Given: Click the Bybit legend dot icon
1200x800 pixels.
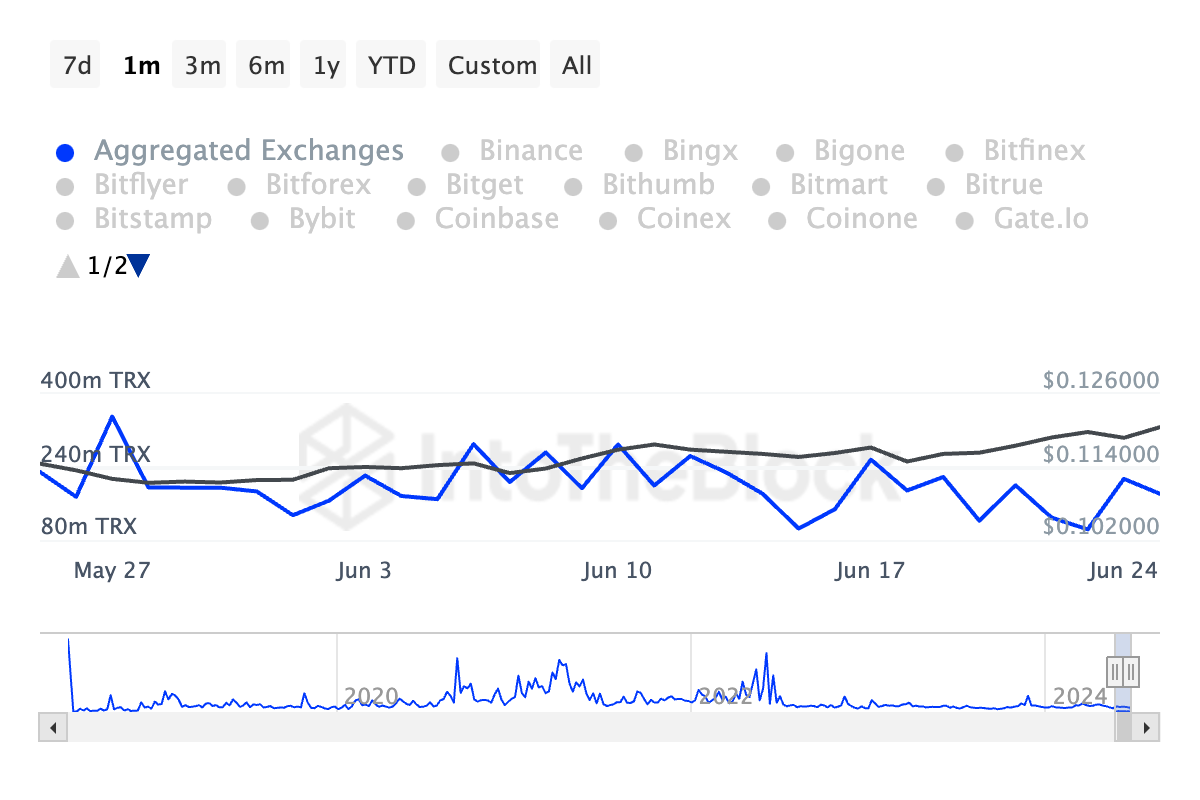Looking at the screenshot, I should click(x=260, y=221).
